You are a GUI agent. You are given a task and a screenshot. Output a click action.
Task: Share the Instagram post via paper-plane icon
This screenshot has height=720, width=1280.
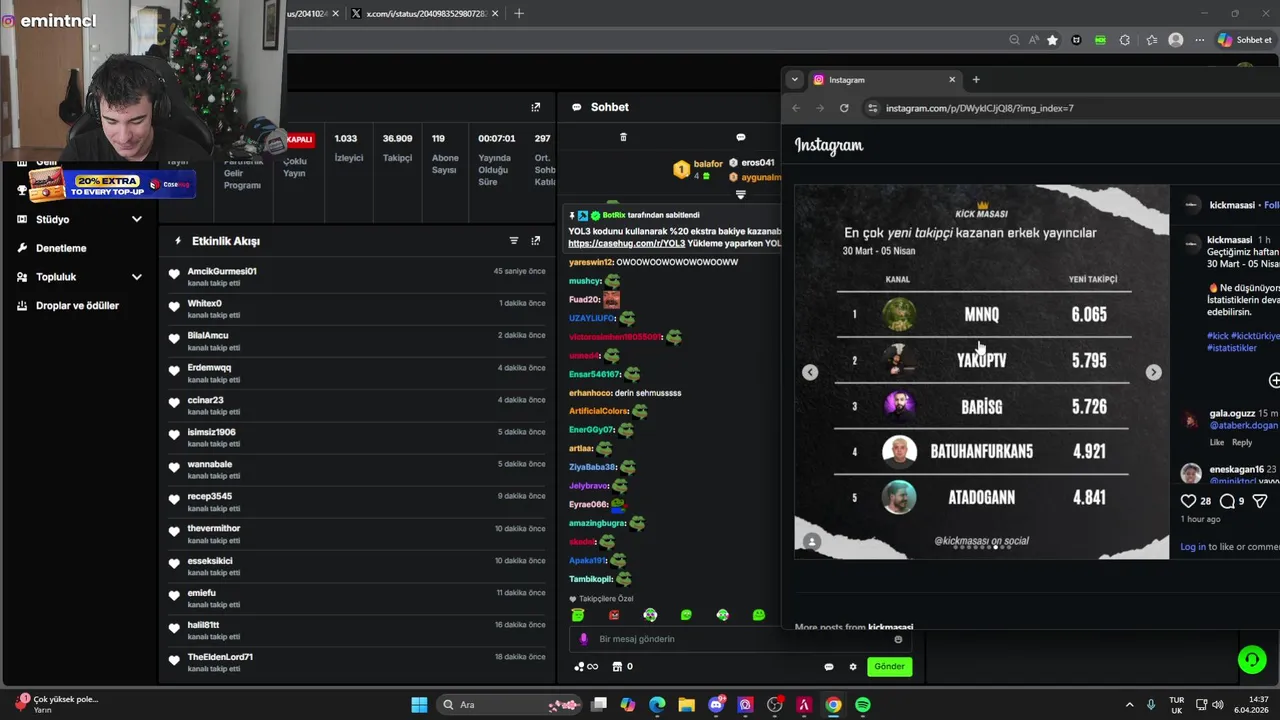point(1260,501)
